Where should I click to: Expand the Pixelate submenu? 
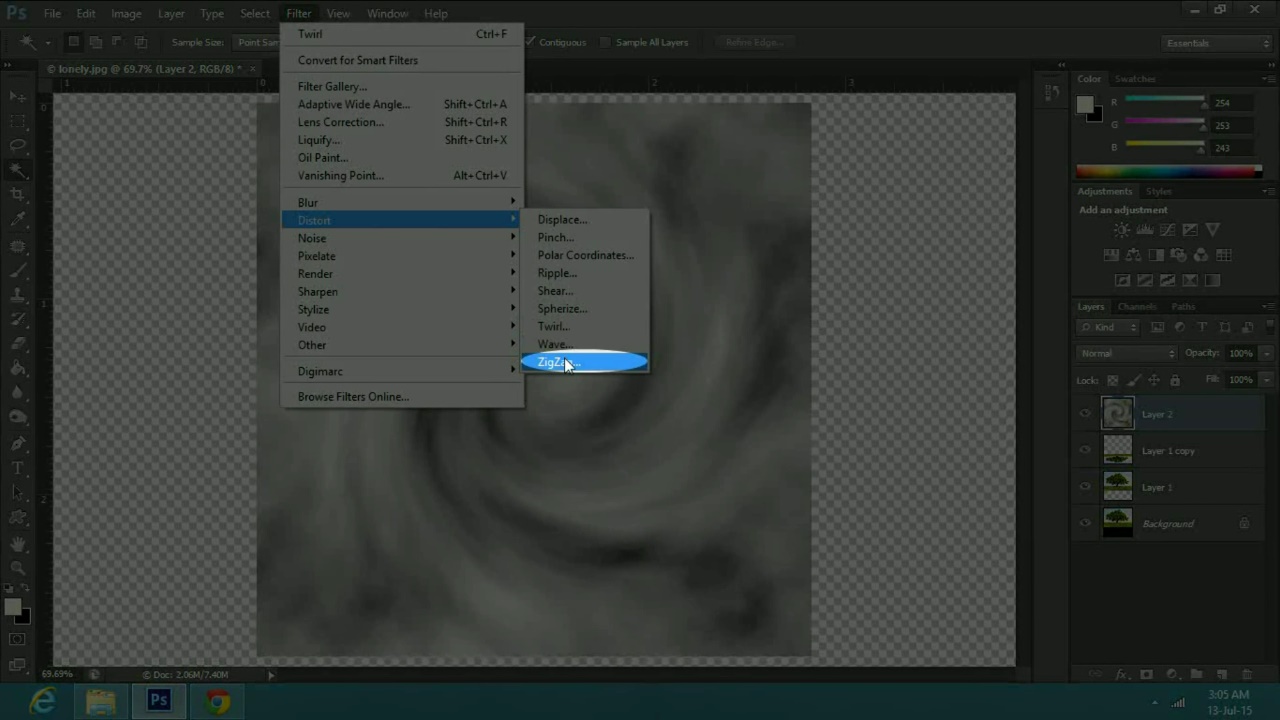[x=402, y=256]
